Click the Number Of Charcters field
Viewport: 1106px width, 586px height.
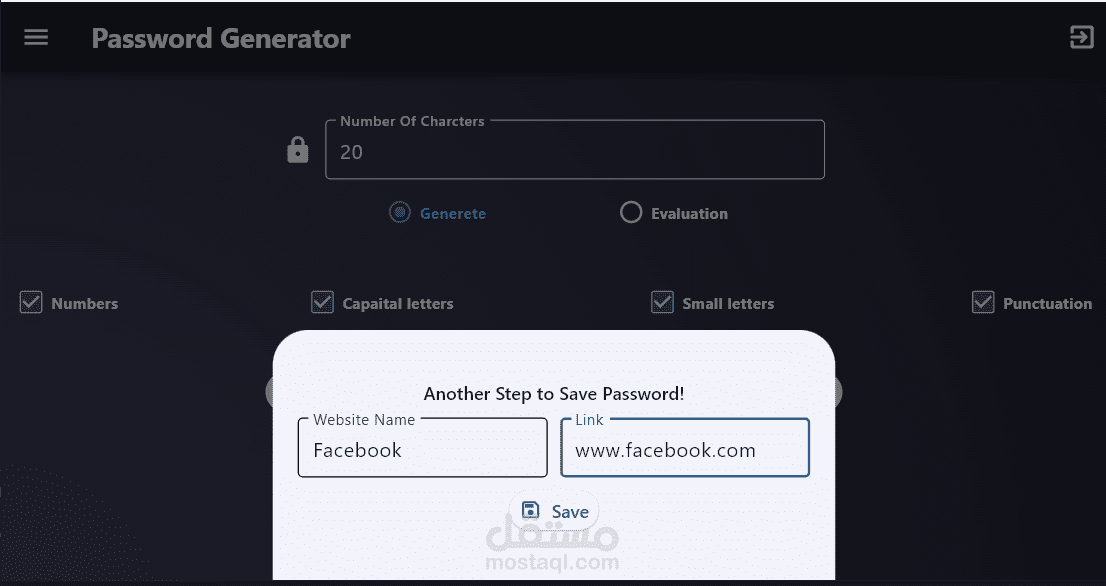click(575, 152)
